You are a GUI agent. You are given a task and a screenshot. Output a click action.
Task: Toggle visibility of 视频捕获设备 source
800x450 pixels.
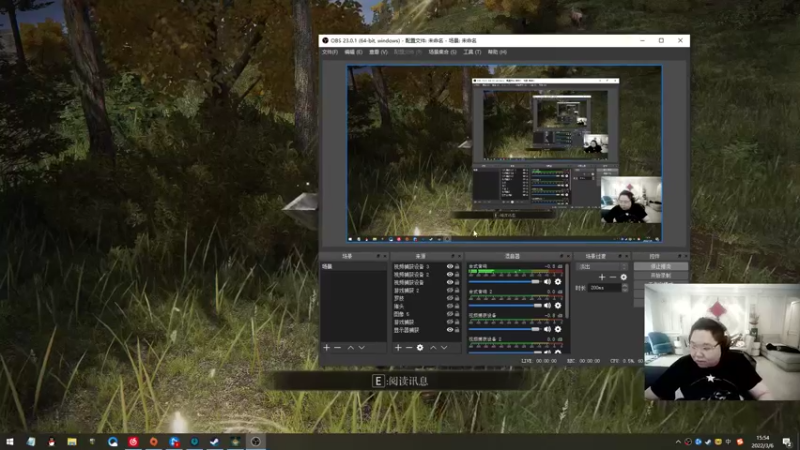449,282
